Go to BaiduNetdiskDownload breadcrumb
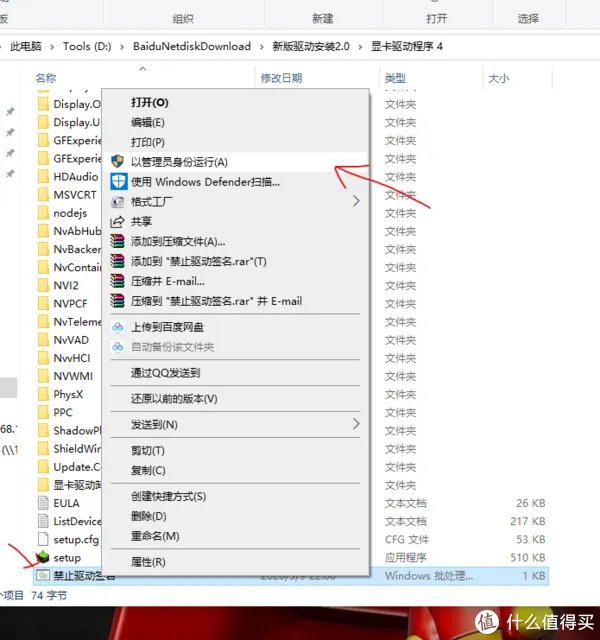The image size is (600, 640). click(x=192, y=46)
